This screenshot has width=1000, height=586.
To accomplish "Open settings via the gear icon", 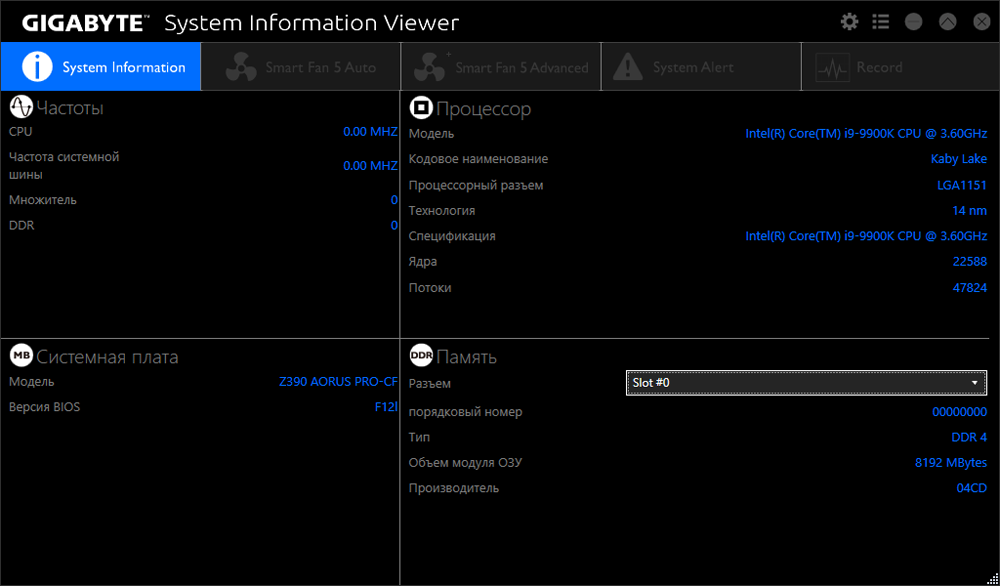I will [x=850, y=21].
